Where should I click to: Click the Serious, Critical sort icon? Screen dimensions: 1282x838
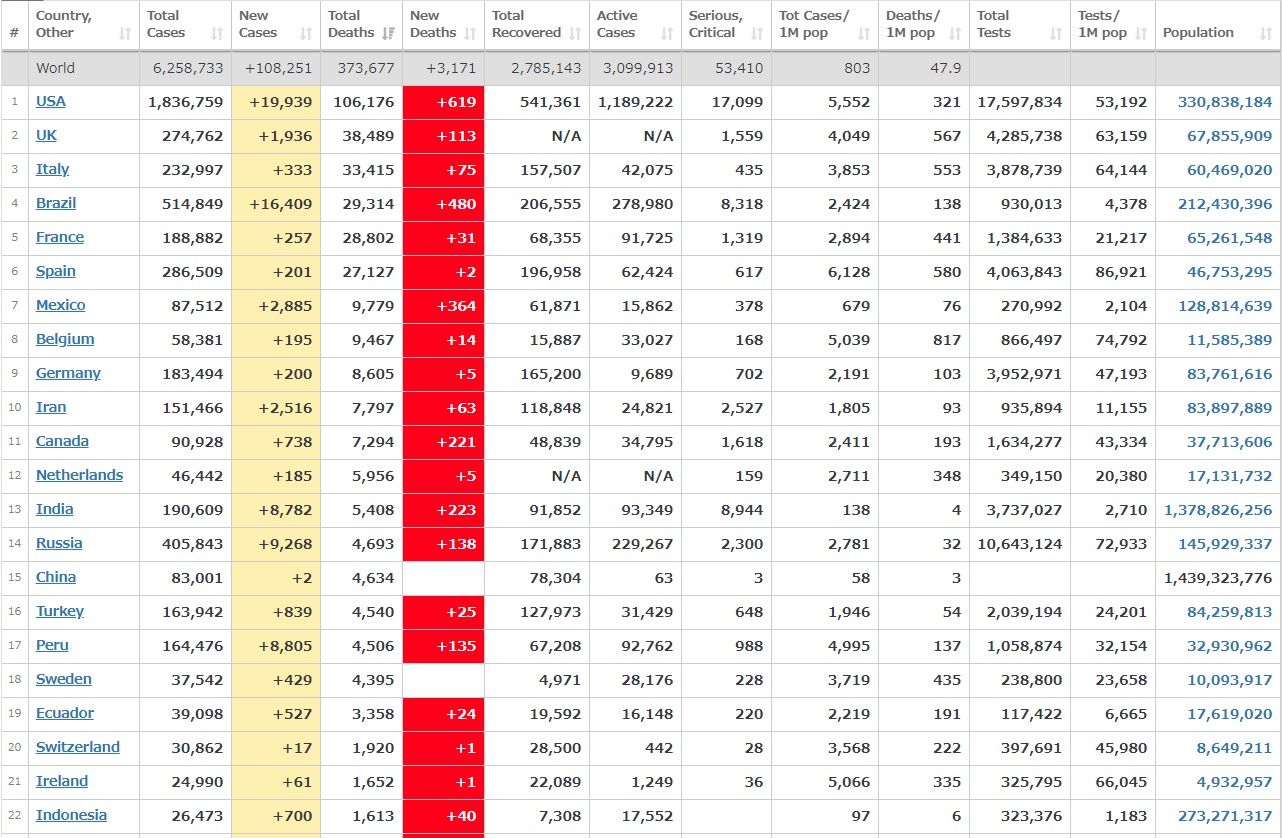click(x=757, y=33)
